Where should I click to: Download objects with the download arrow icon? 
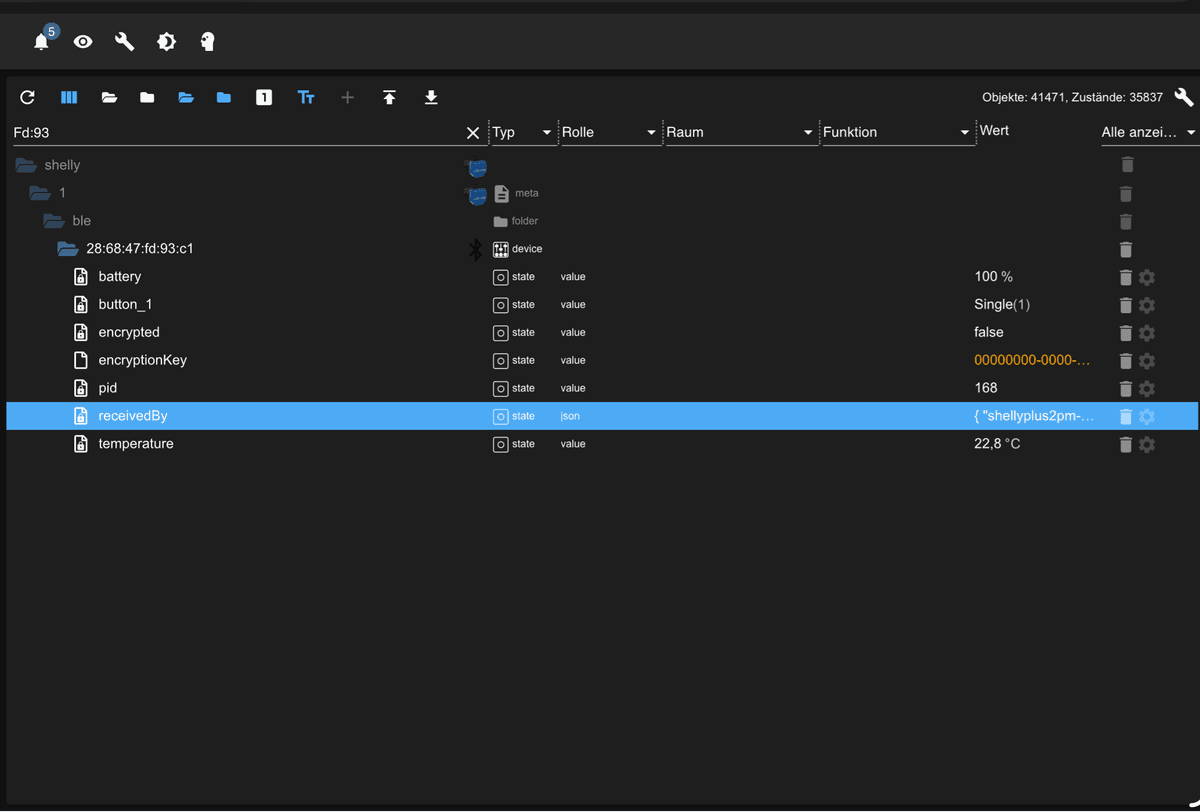pos(431,97)
